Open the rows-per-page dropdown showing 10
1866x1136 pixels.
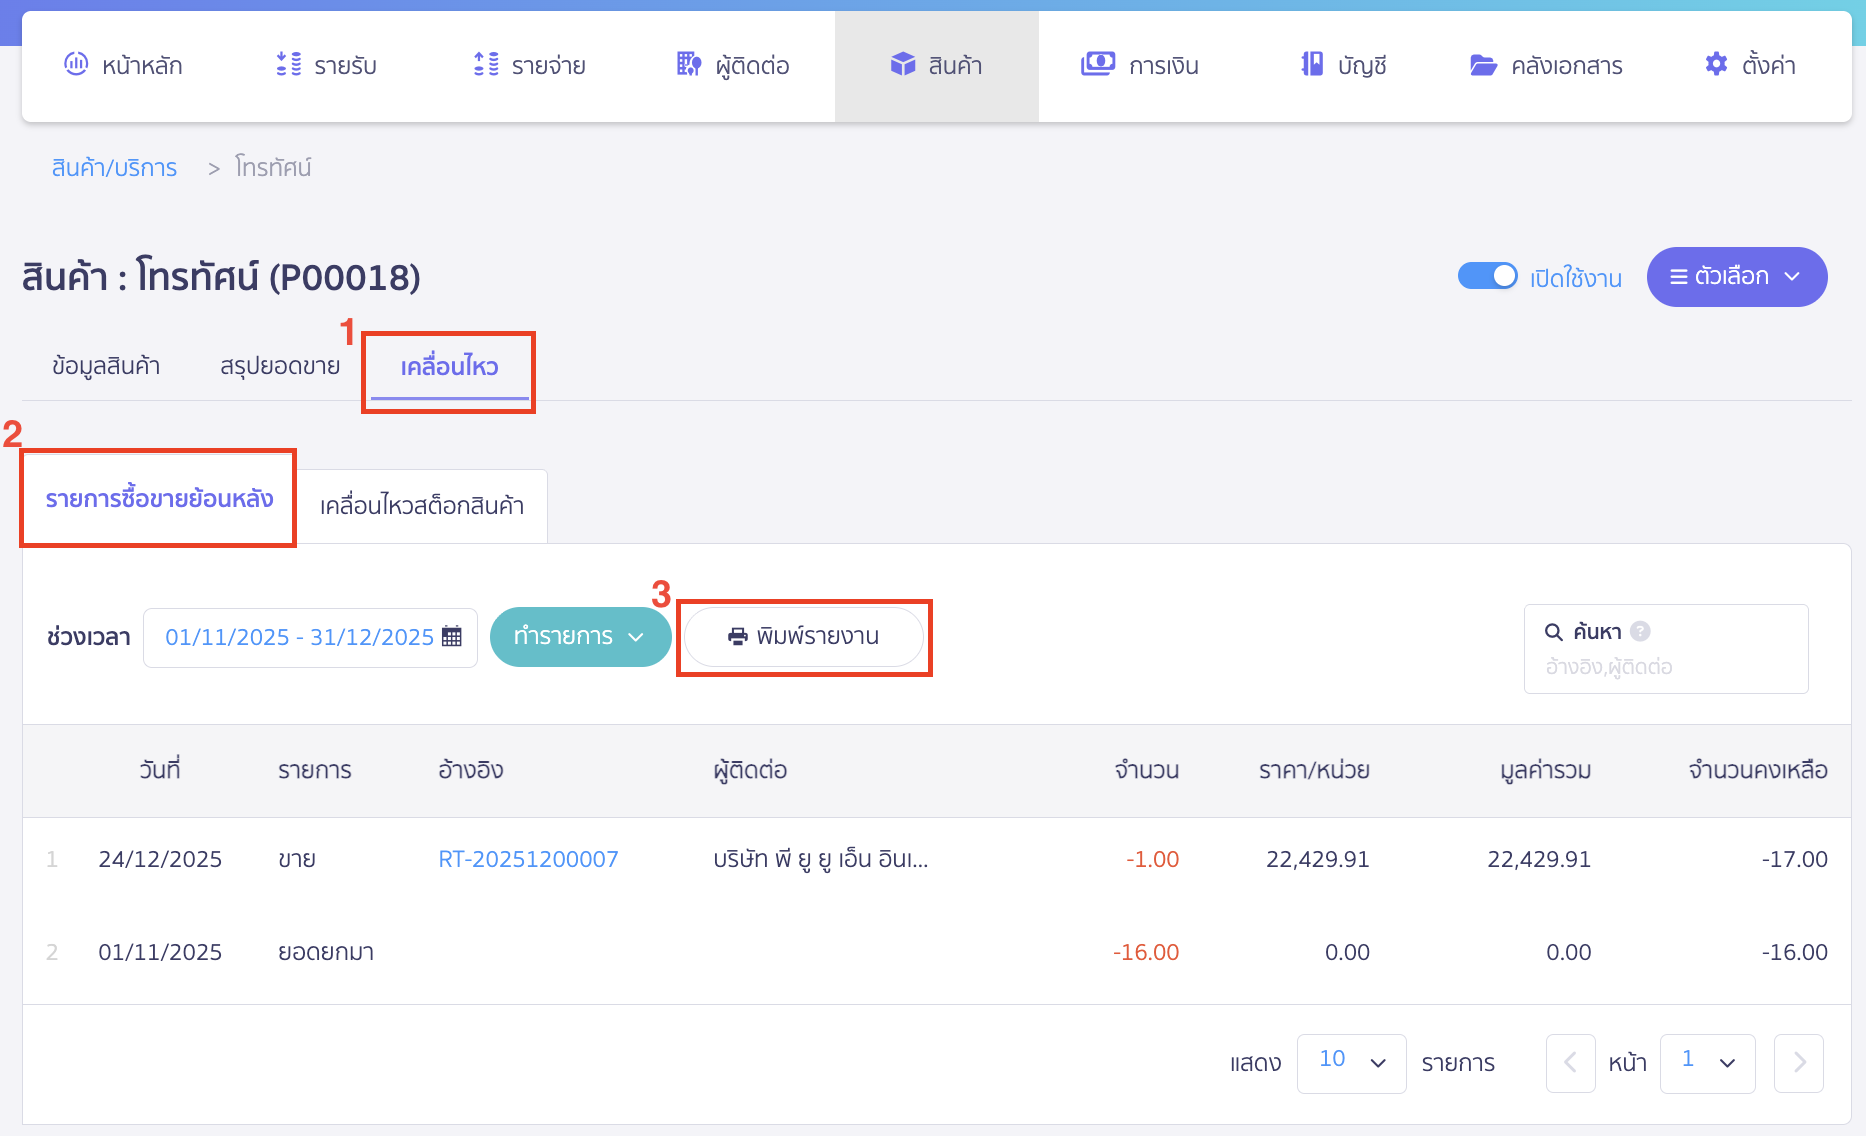click(x=1351, y=1062)
